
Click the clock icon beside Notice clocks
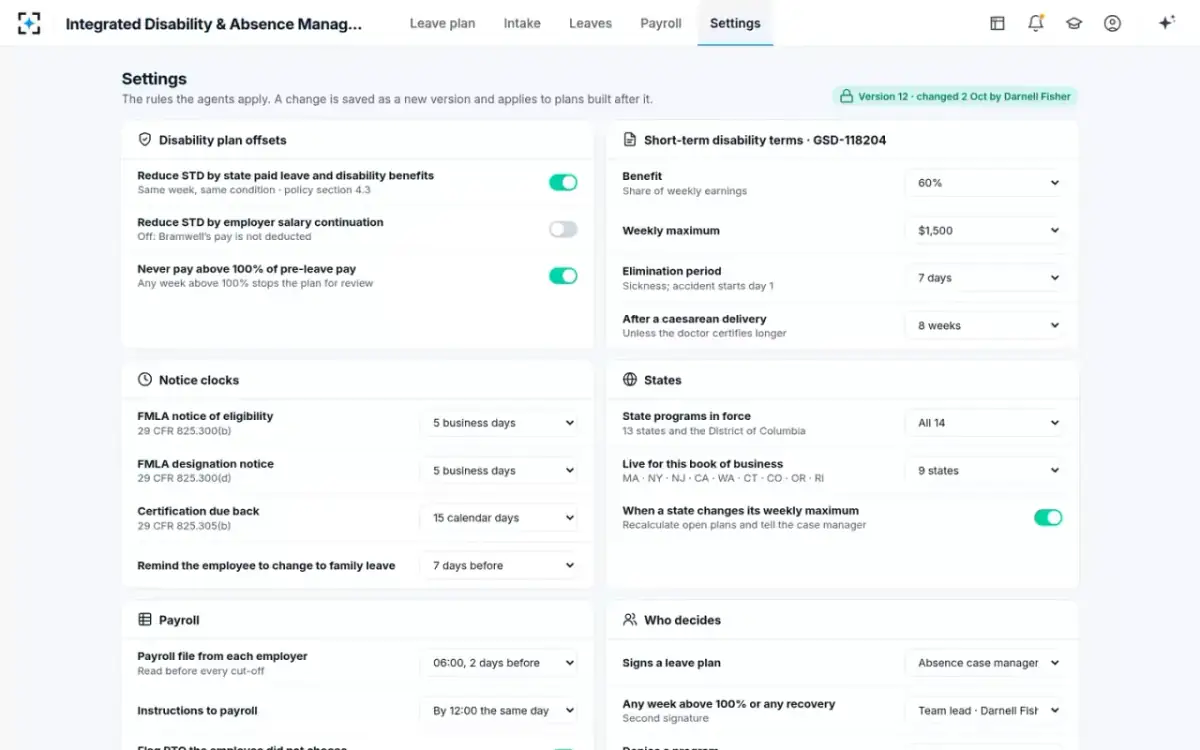pyautogui.click(x=145, y=380)
